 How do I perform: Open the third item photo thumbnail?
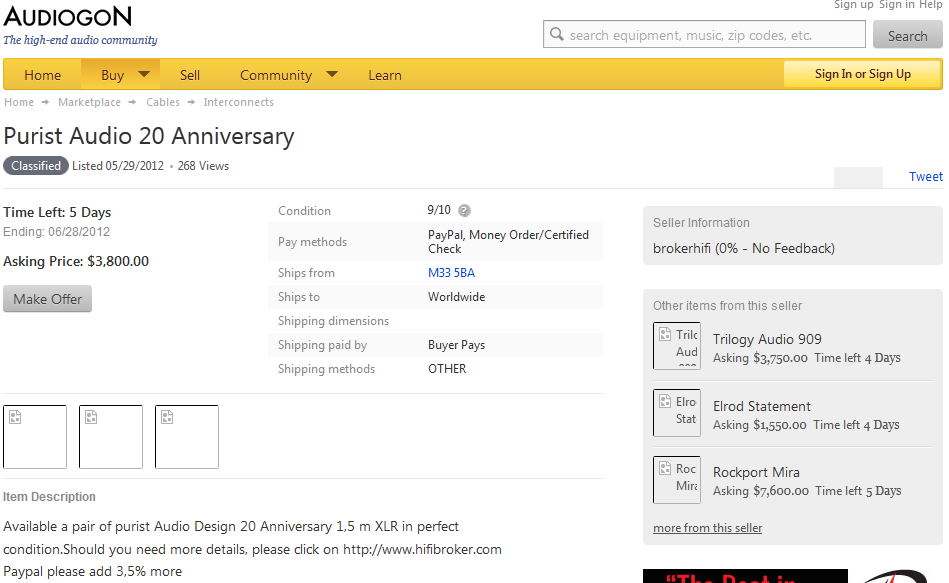pyautogui.click(x=187, y=436)
